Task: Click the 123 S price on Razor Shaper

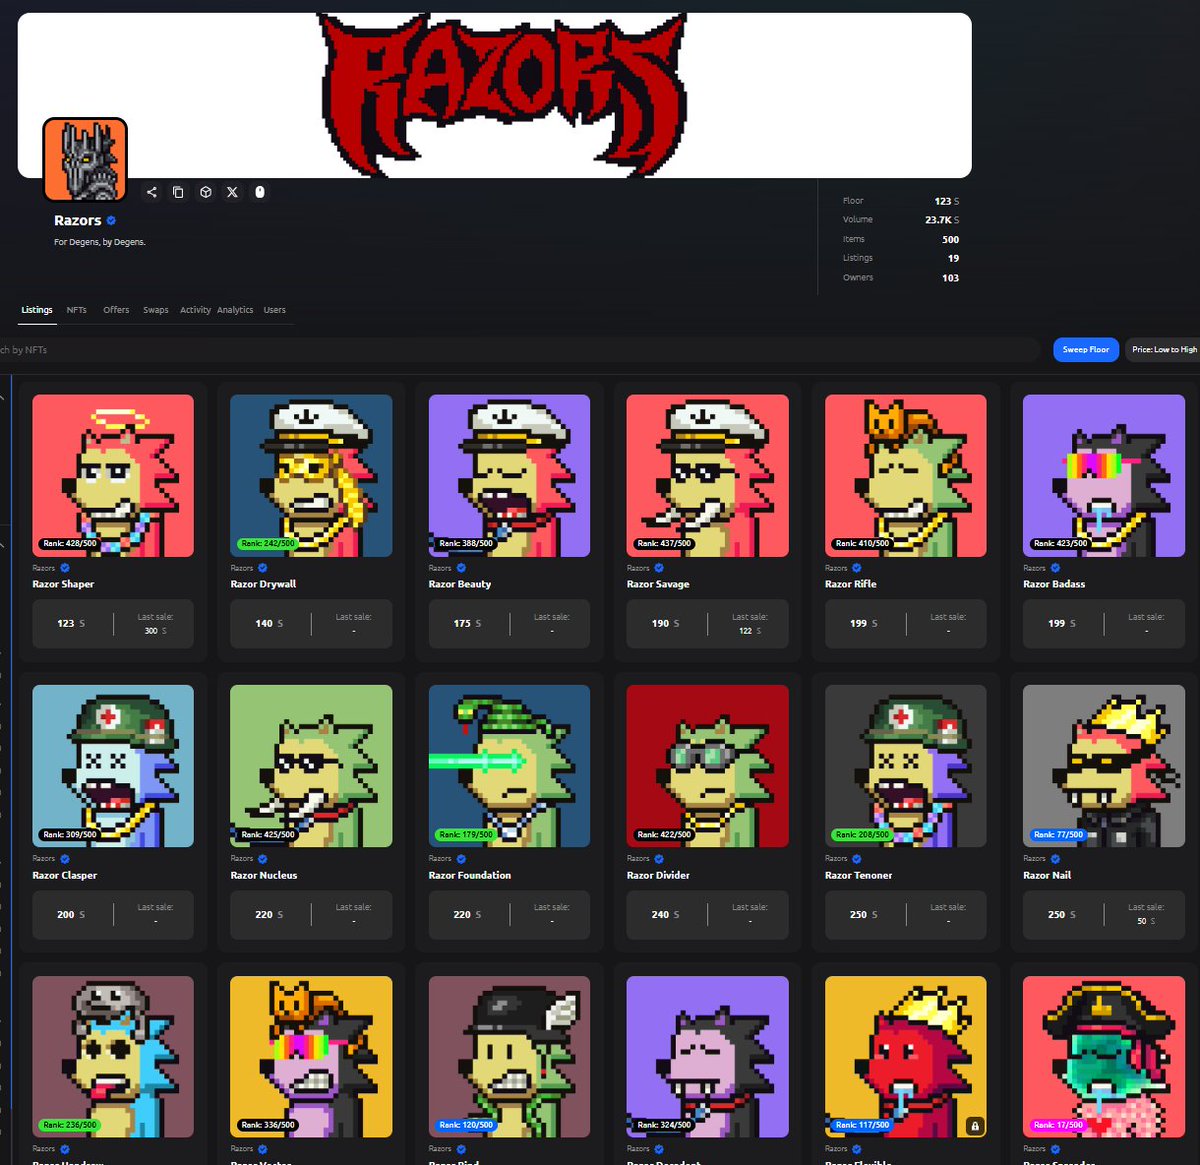Action: coord(71,624)
